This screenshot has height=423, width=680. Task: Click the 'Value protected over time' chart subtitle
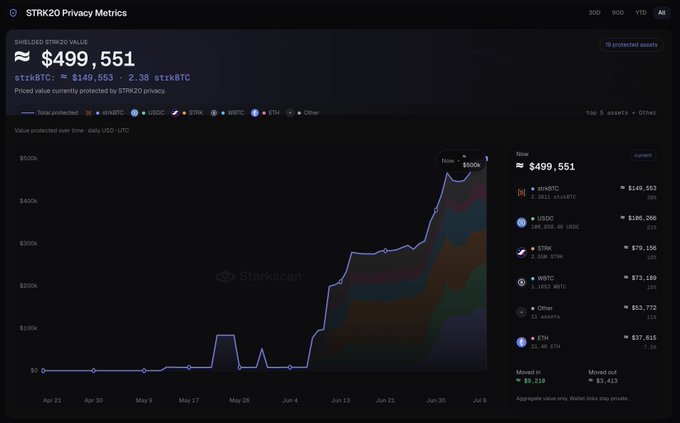(72, 131)
